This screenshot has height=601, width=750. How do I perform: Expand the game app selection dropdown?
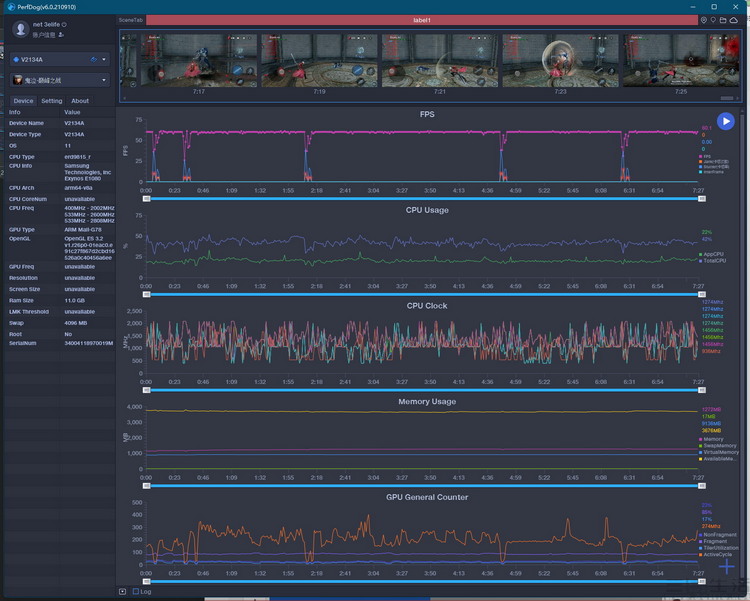(60, 80)
